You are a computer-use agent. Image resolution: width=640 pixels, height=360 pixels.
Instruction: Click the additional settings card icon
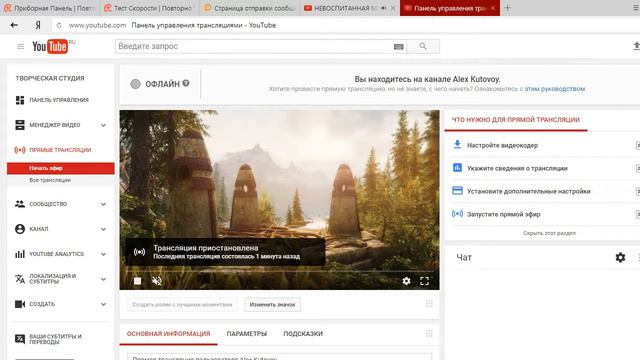(x=457, y=191)
